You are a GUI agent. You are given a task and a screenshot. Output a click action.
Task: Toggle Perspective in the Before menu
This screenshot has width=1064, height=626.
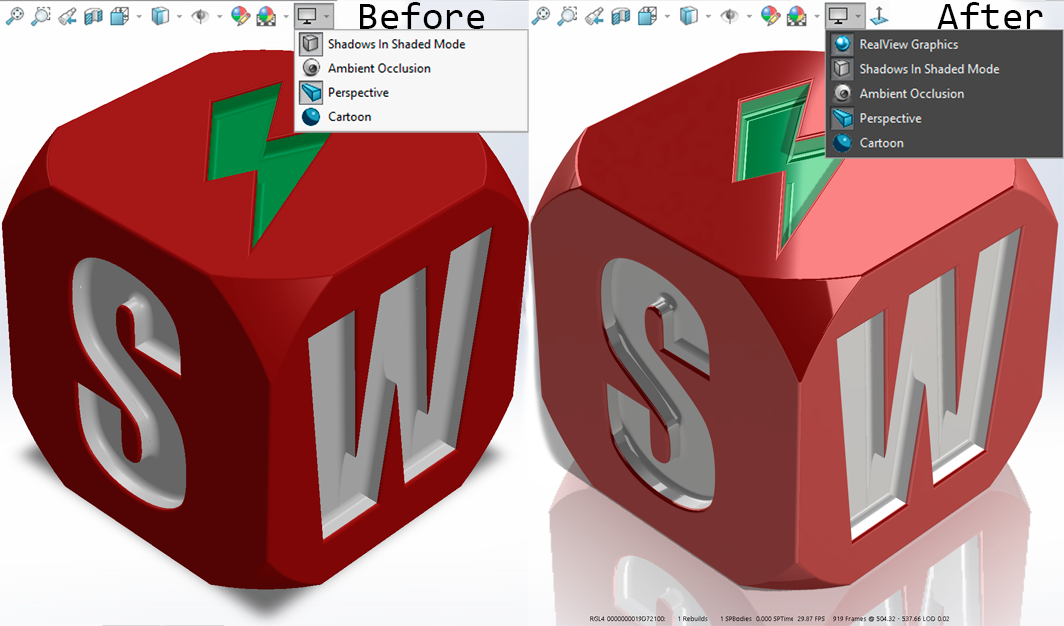pos(411,92)
